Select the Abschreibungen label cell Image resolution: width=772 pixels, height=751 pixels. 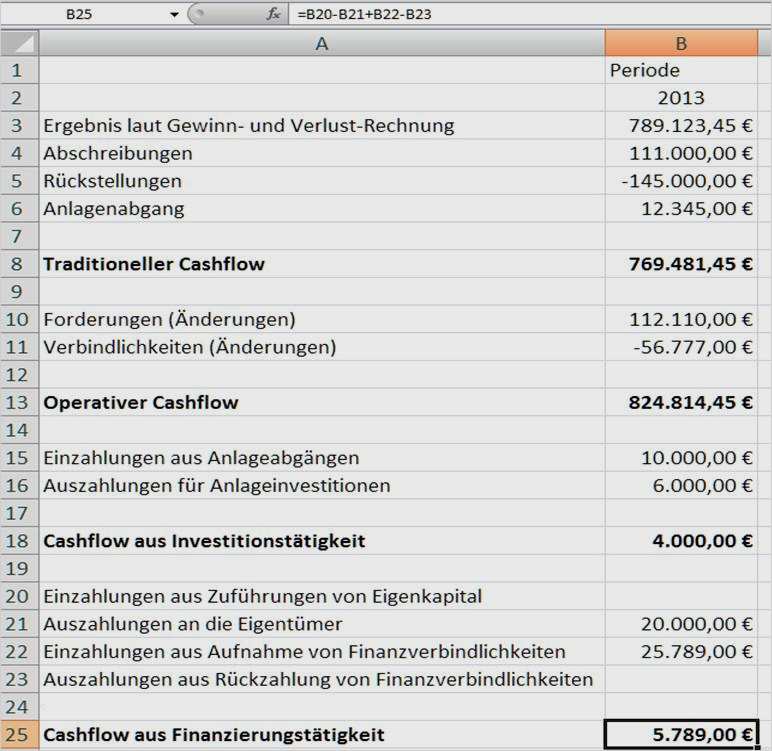pyautogui.click(x=322, y=153)
